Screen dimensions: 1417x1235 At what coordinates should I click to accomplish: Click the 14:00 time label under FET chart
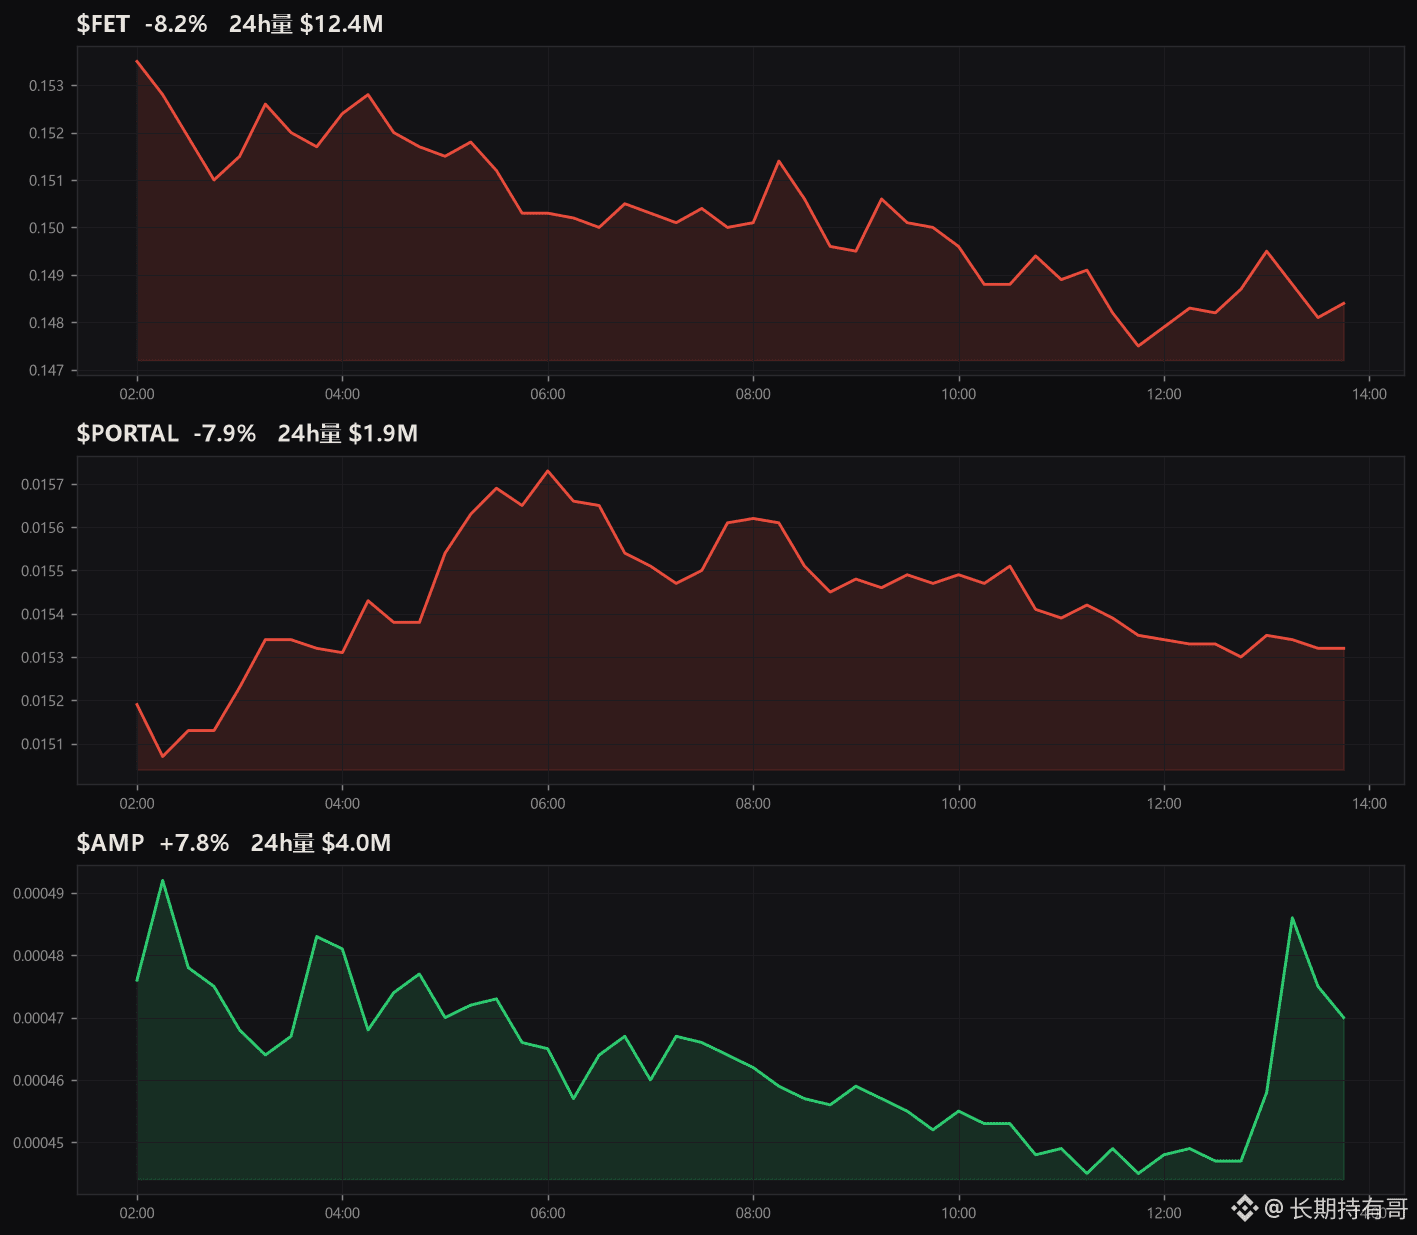[x=1370, y=394]
